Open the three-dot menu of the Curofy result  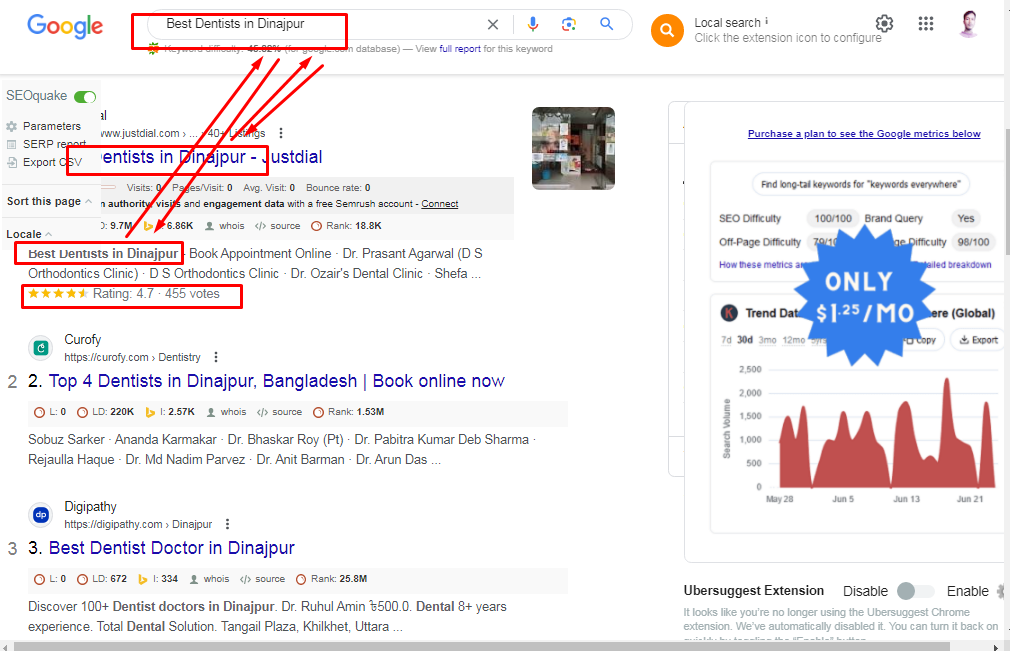click(x=216, y=357)
